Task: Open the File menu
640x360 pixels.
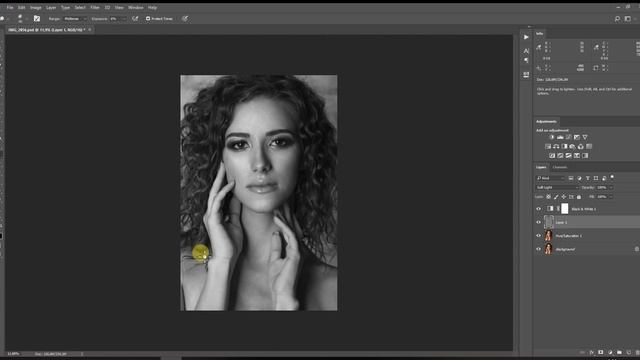Action: pyautogui.click(x=10, y=7)
